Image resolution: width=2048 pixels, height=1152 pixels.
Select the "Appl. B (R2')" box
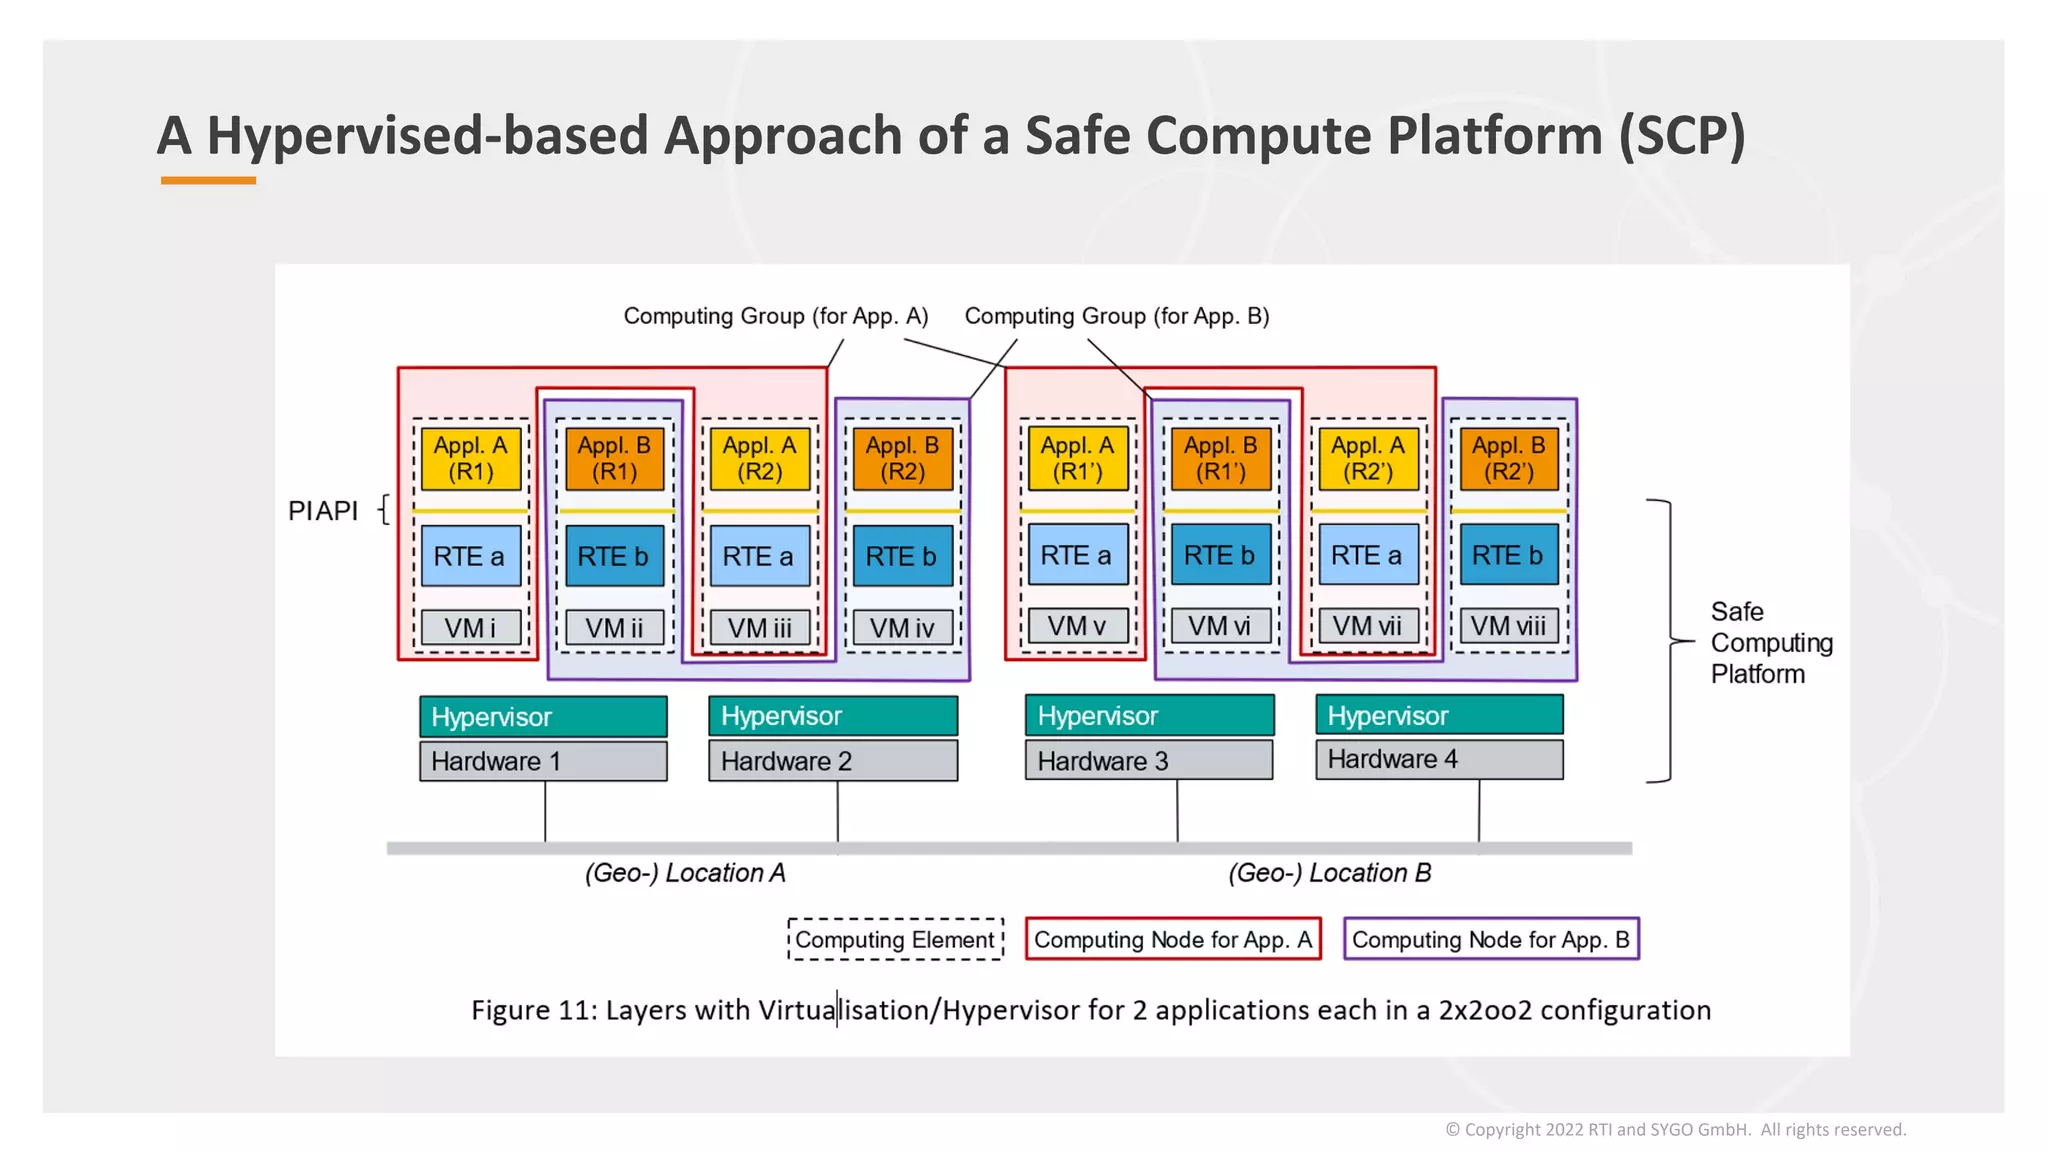tap(1509, 459)
